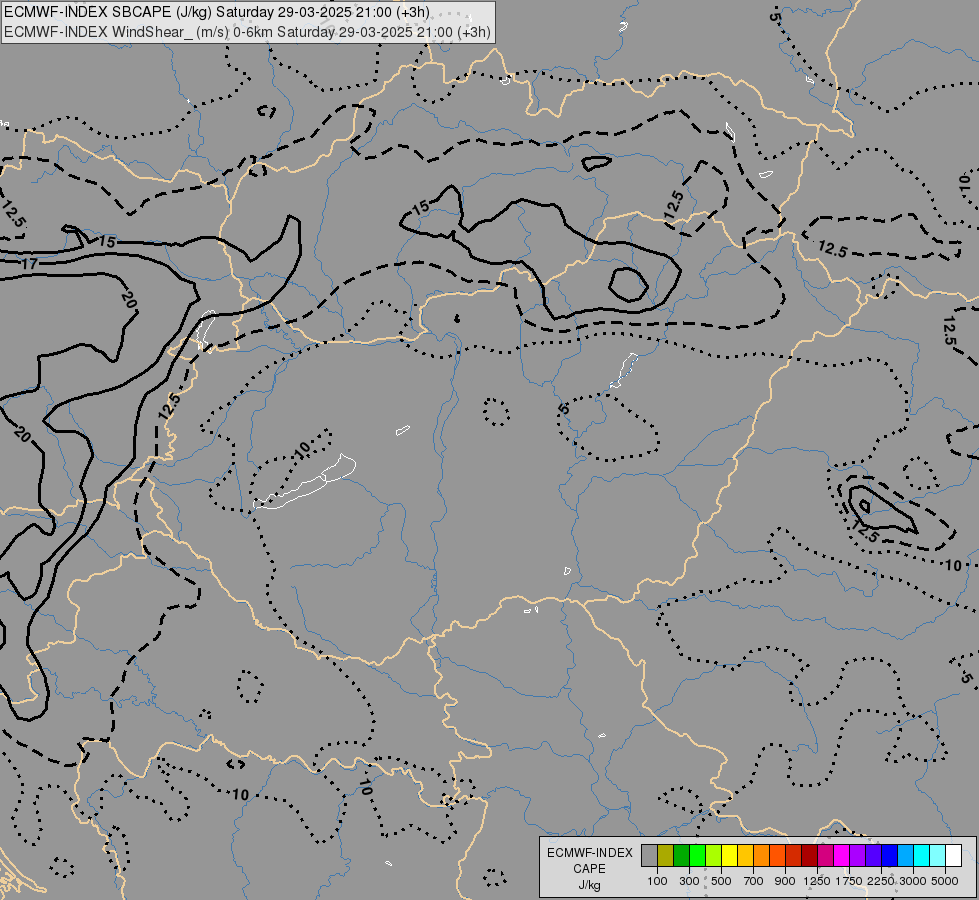The image size is (979, 900).
Task: Click the legend value 100
Action: (657, 881)
